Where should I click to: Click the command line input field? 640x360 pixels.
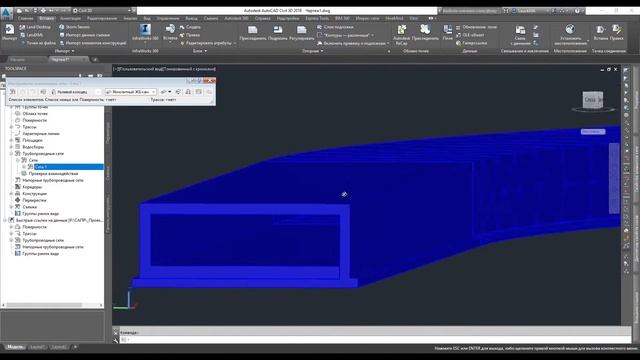tap(376, 340)
